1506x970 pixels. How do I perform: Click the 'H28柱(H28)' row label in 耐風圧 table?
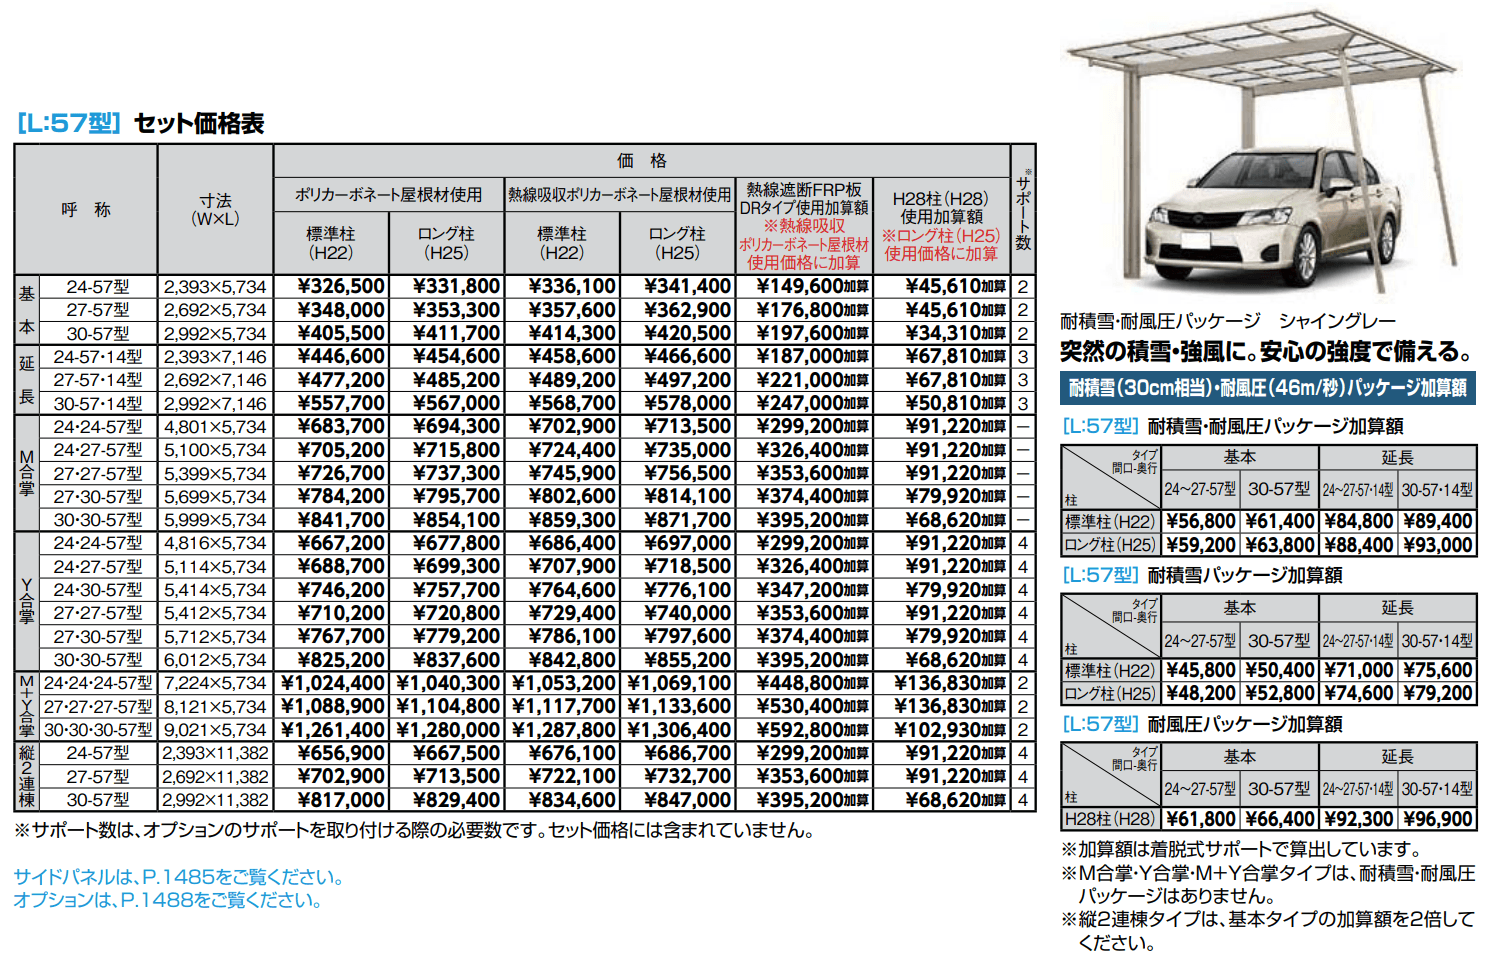[1110, 819]
